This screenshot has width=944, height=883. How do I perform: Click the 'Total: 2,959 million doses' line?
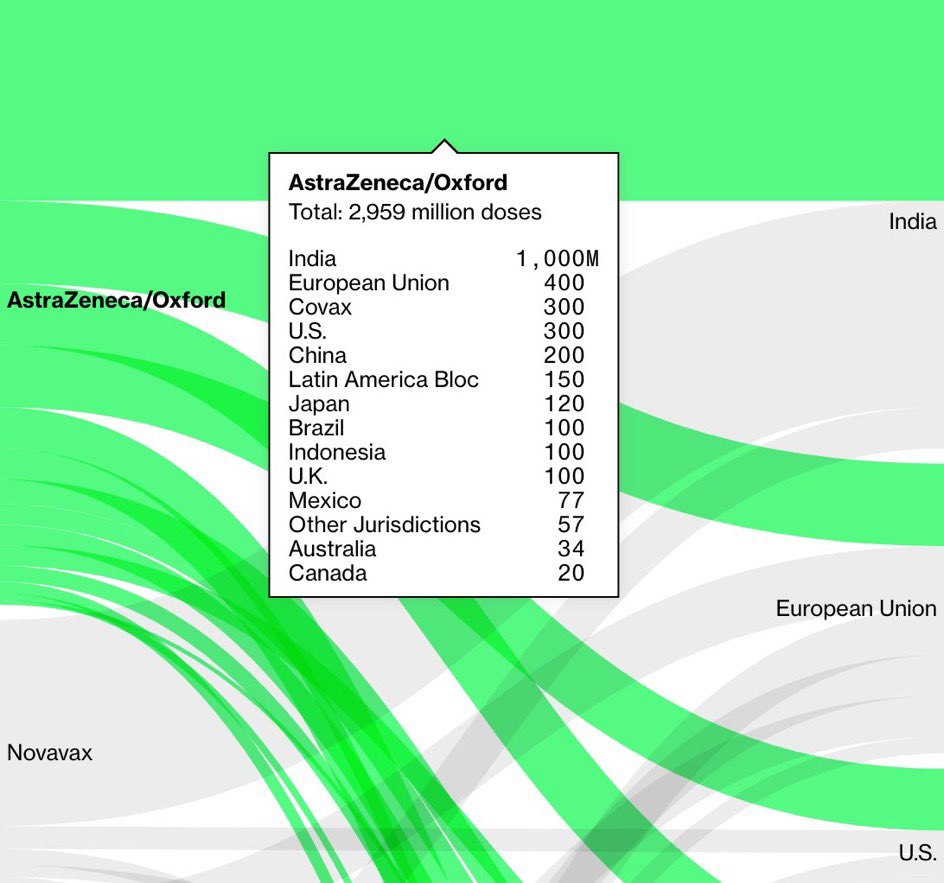[415, 212]
